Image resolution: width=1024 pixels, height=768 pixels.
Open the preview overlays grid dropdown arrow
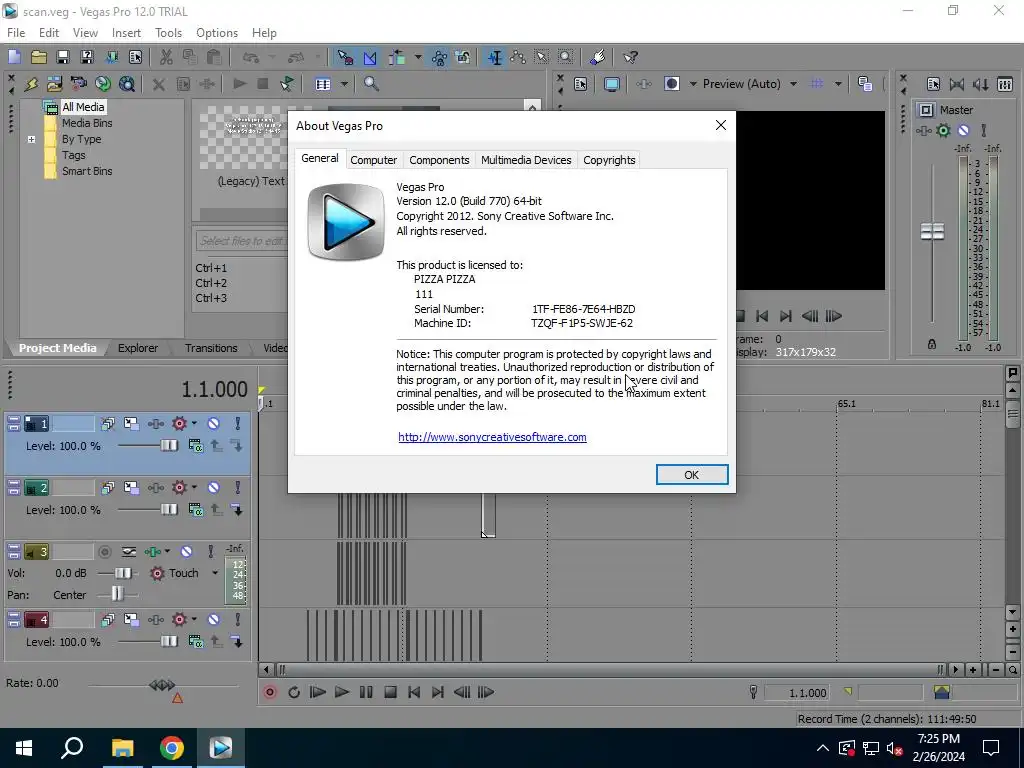tap(838, 84)
